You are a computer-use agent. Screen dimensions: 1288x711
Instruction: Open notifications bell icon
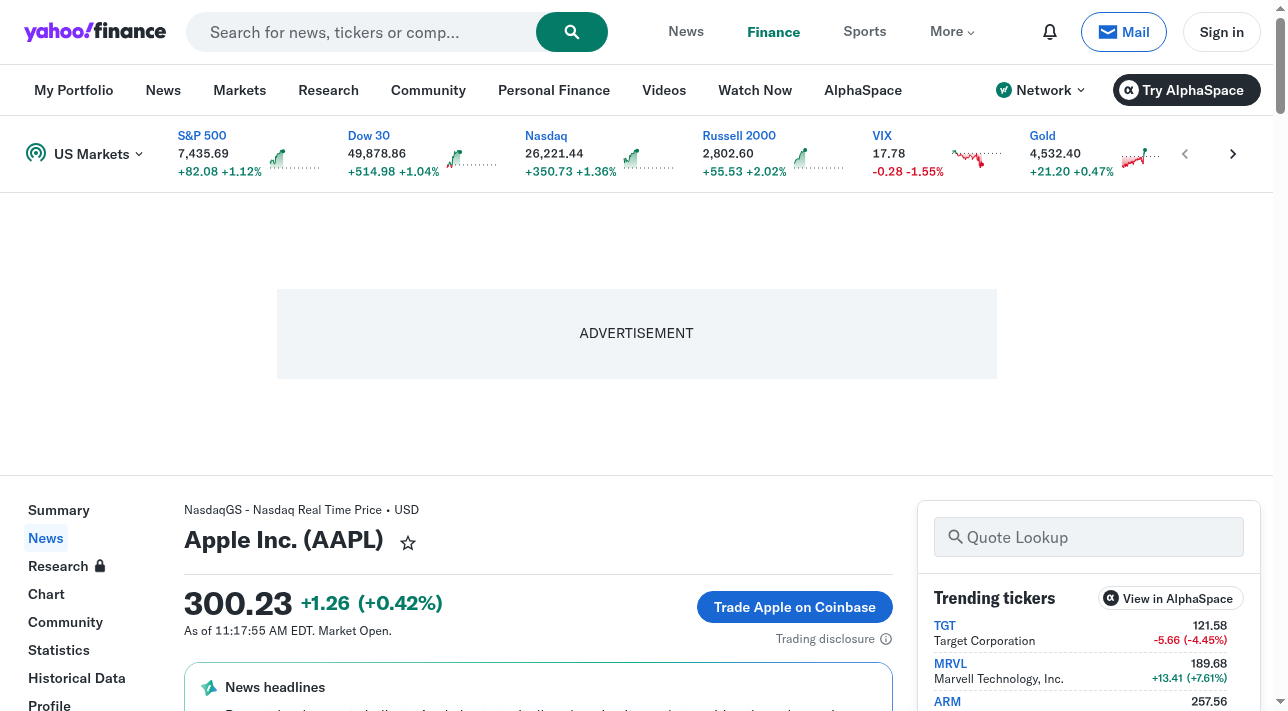point(1050,32)
